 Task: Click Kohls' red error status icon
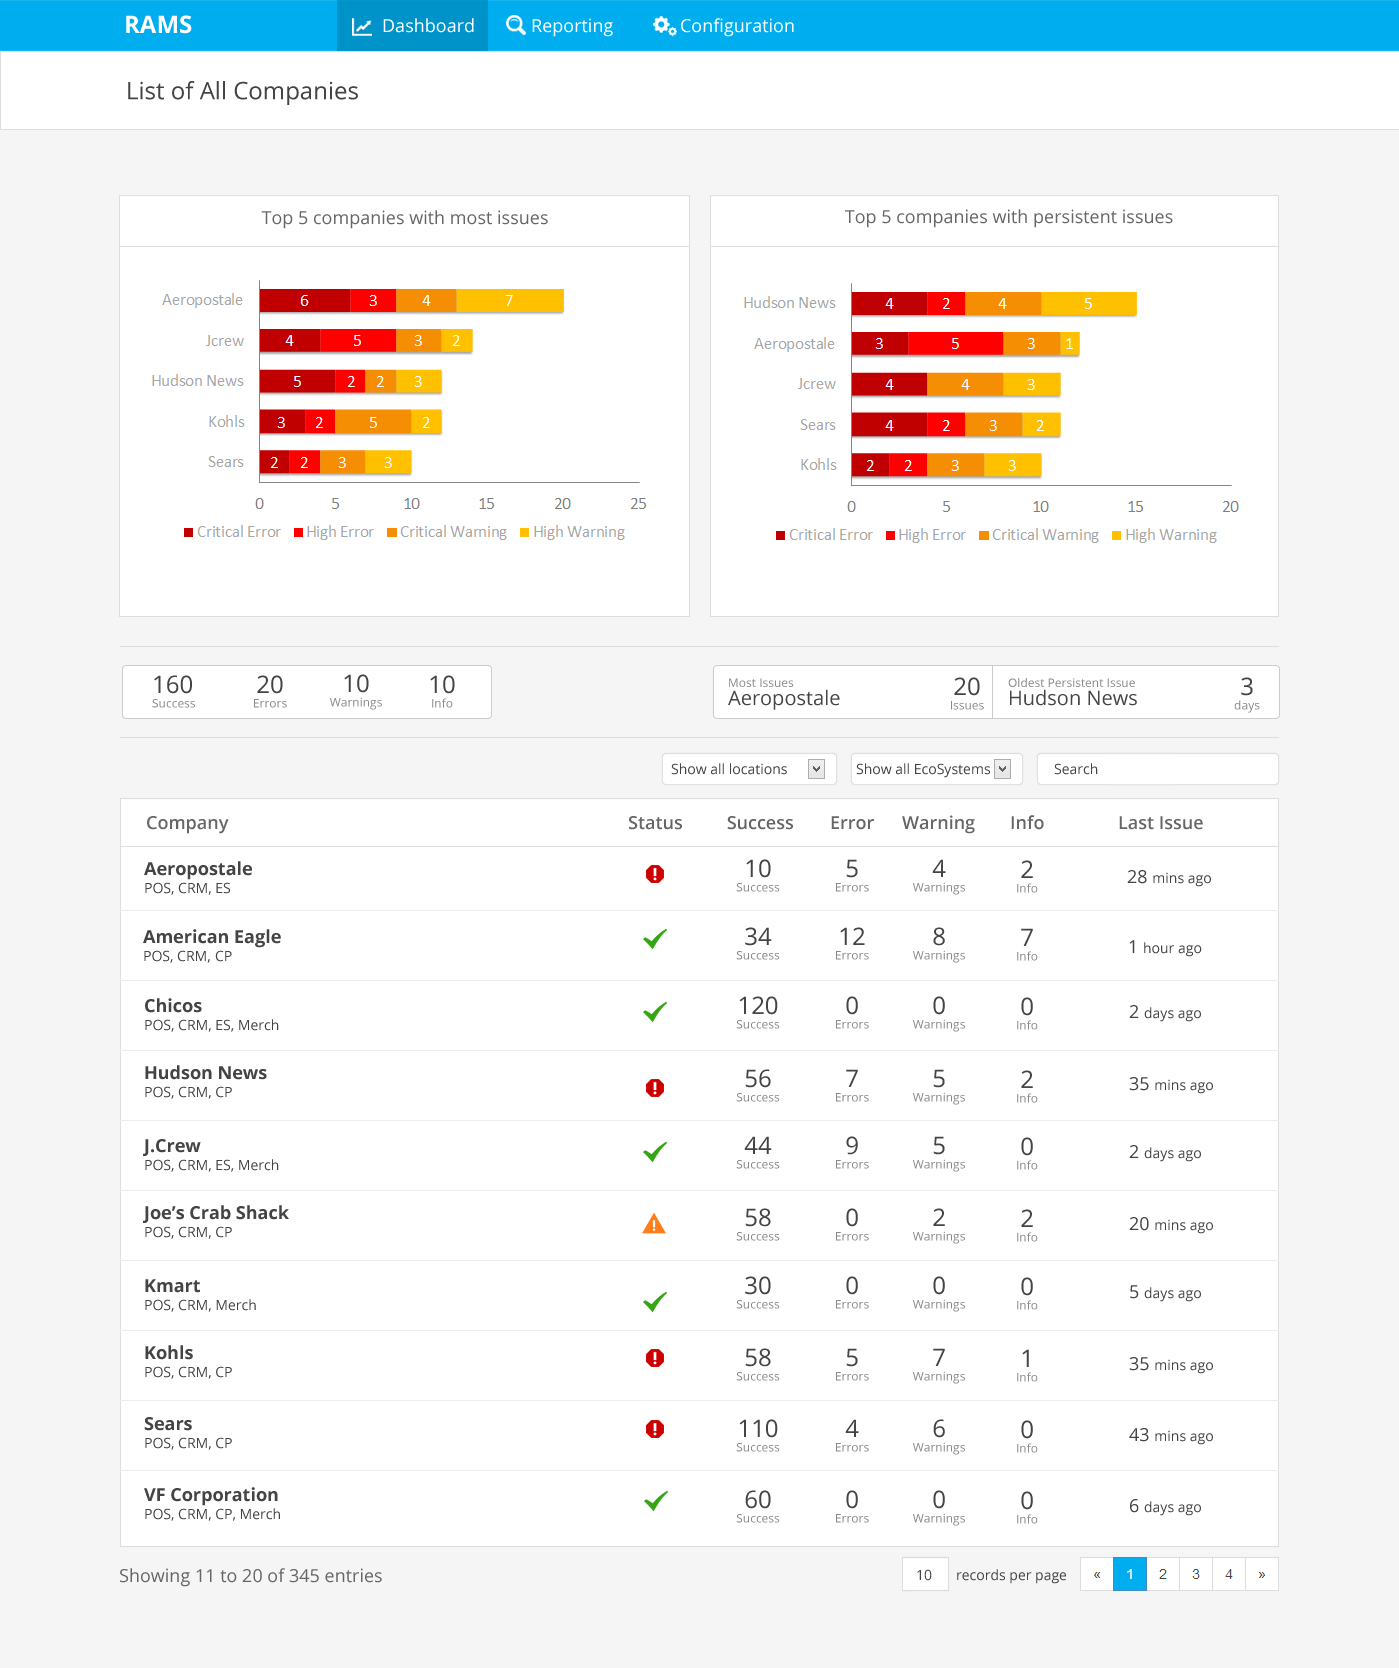click(x=655, y=1358)
